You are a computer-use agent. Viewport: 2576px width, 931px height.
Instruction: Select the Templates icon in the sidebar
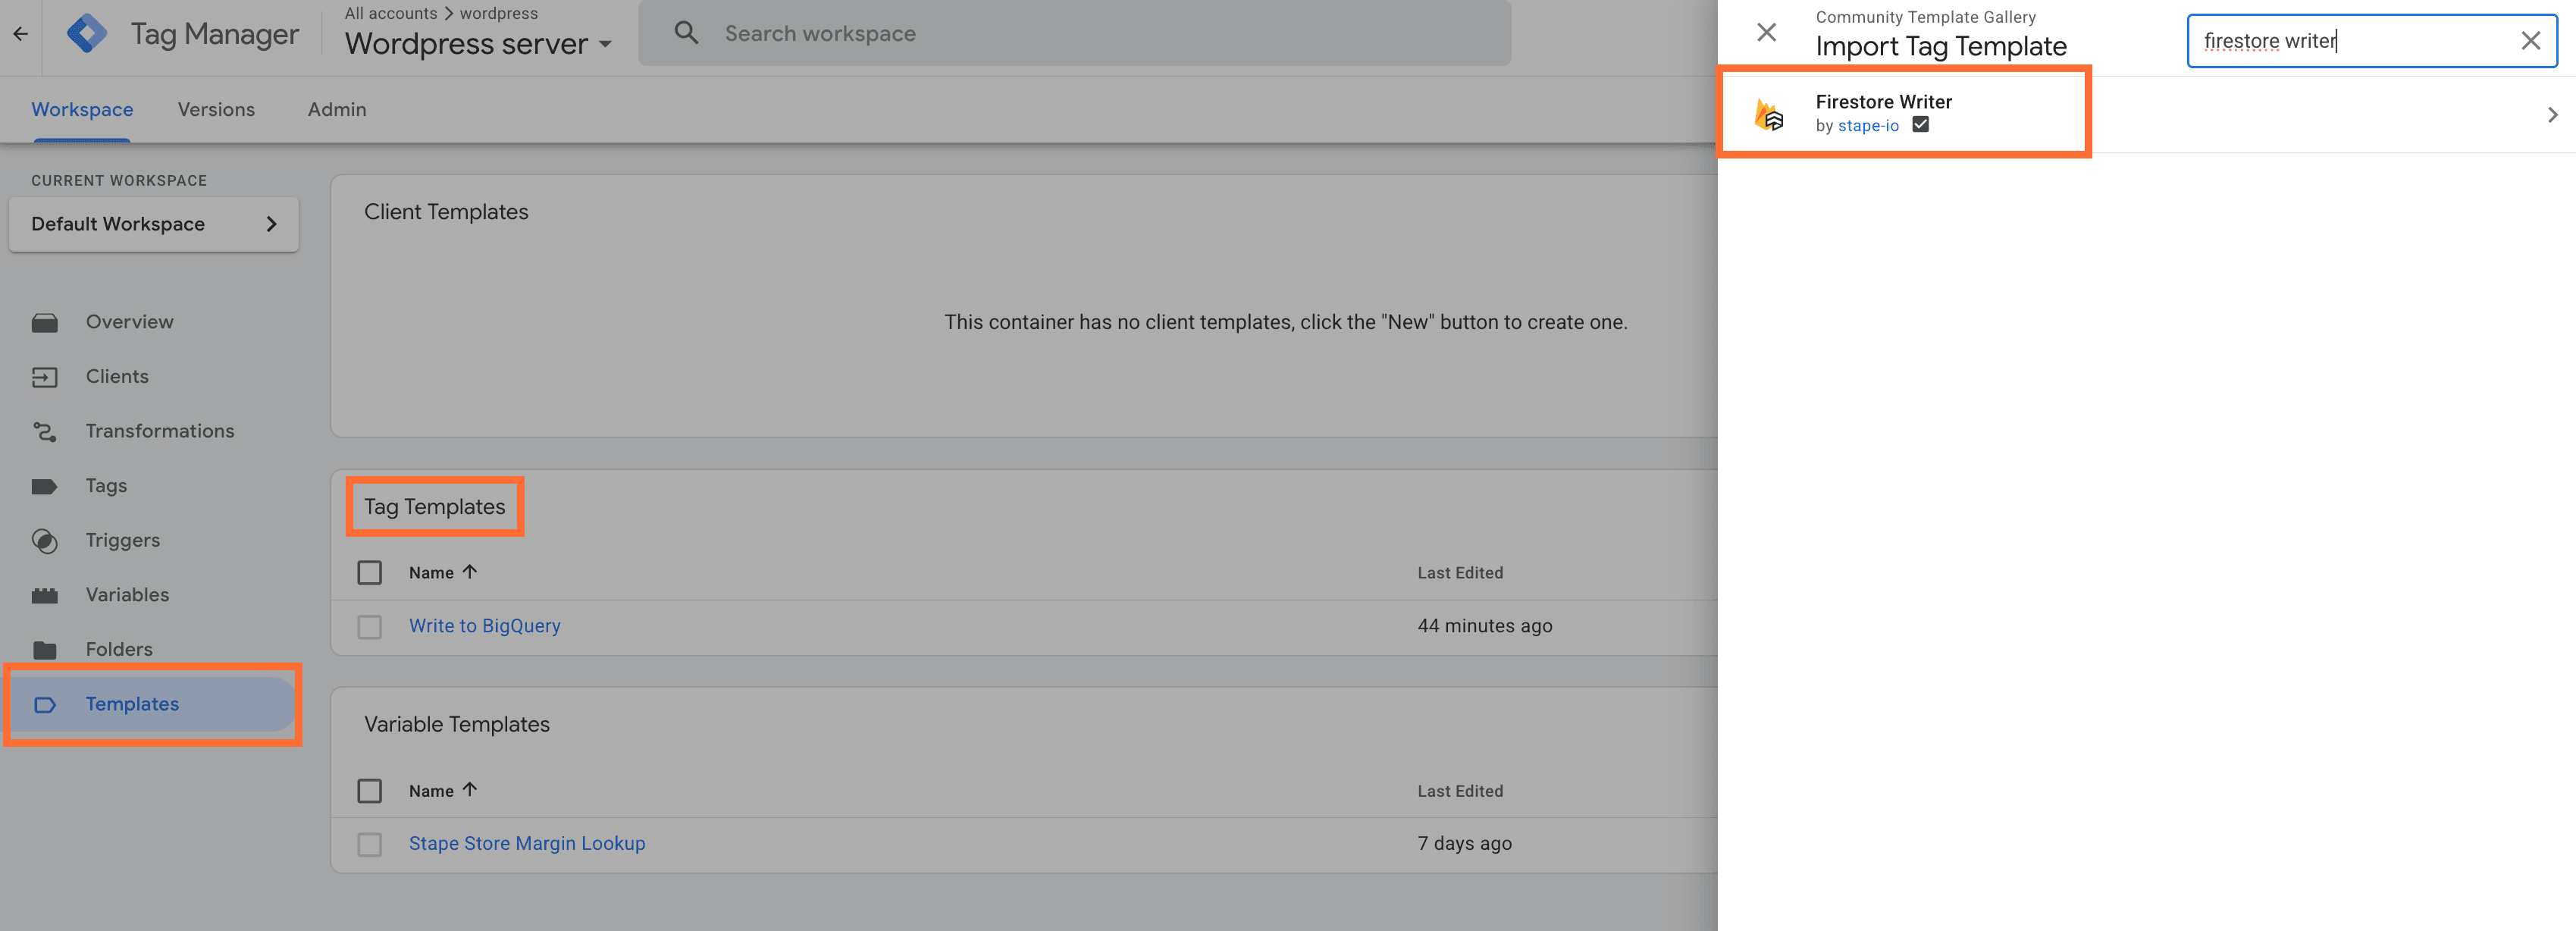click(x=45, y=704)
